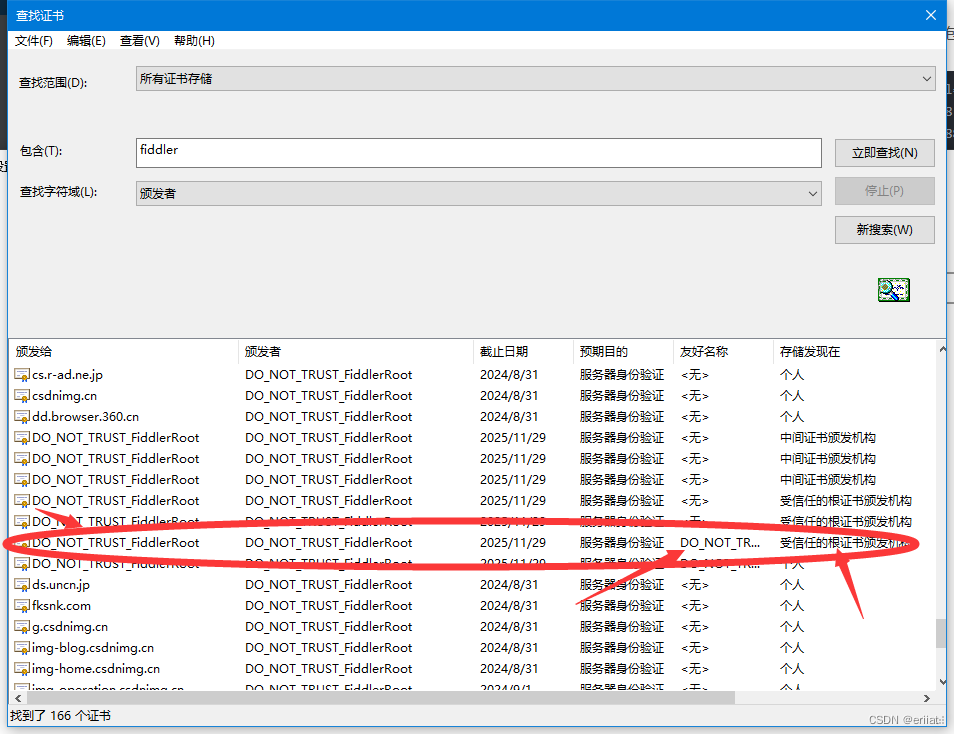Sort by the 存储发现在 column header

[855, 352]
